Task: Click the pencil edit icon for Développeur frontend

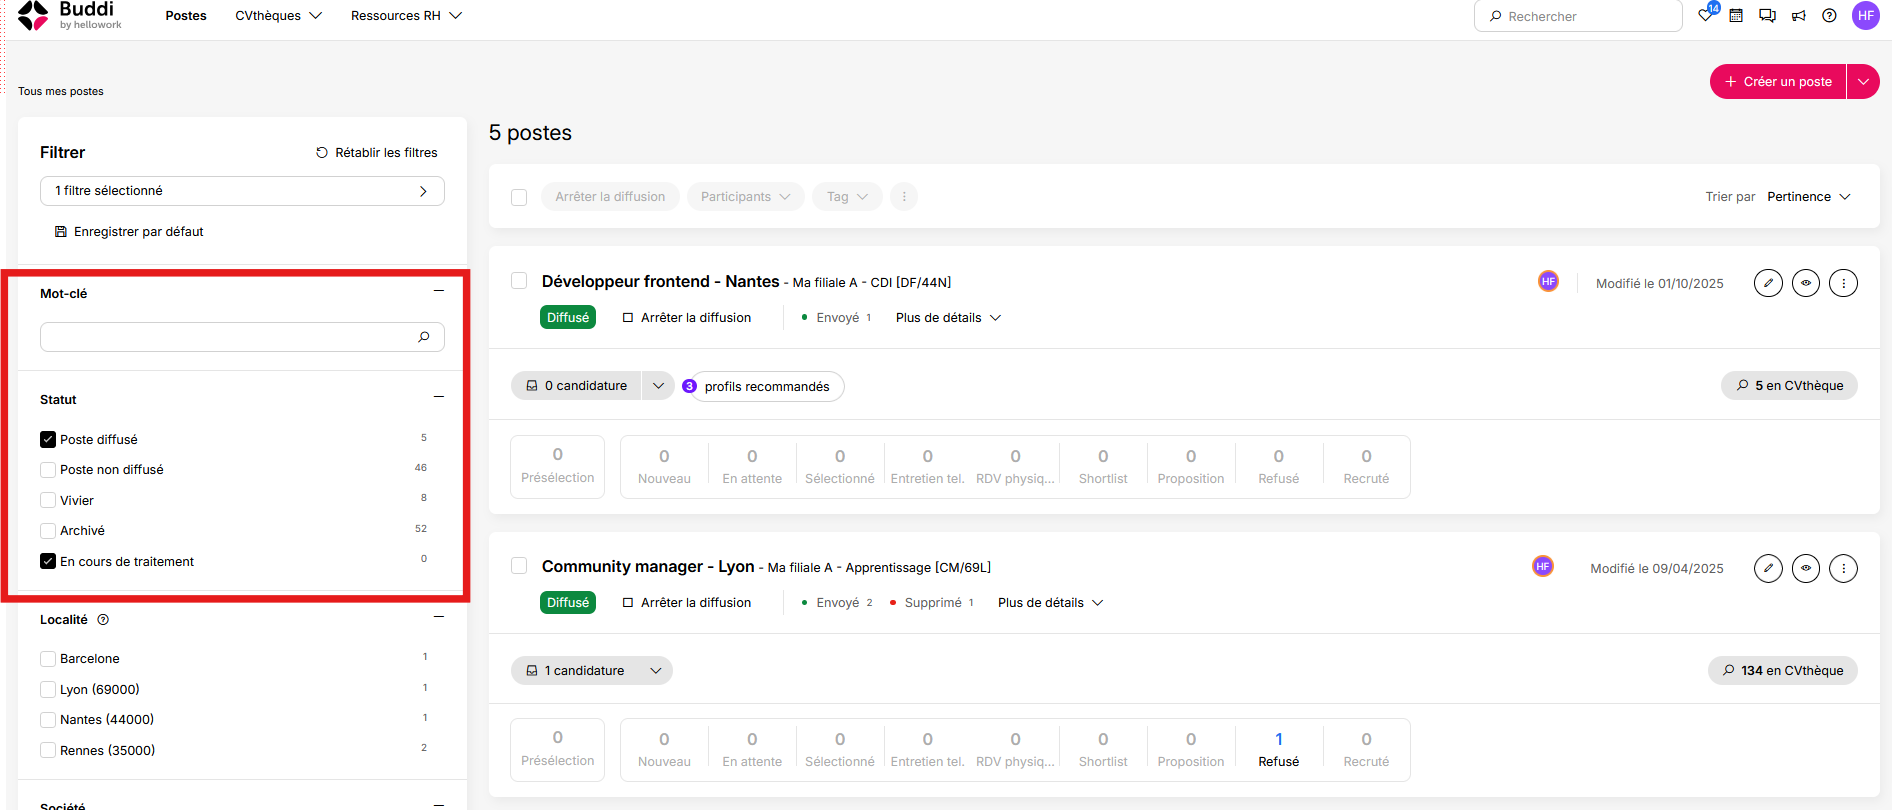Action: (x=1768, y=283)
